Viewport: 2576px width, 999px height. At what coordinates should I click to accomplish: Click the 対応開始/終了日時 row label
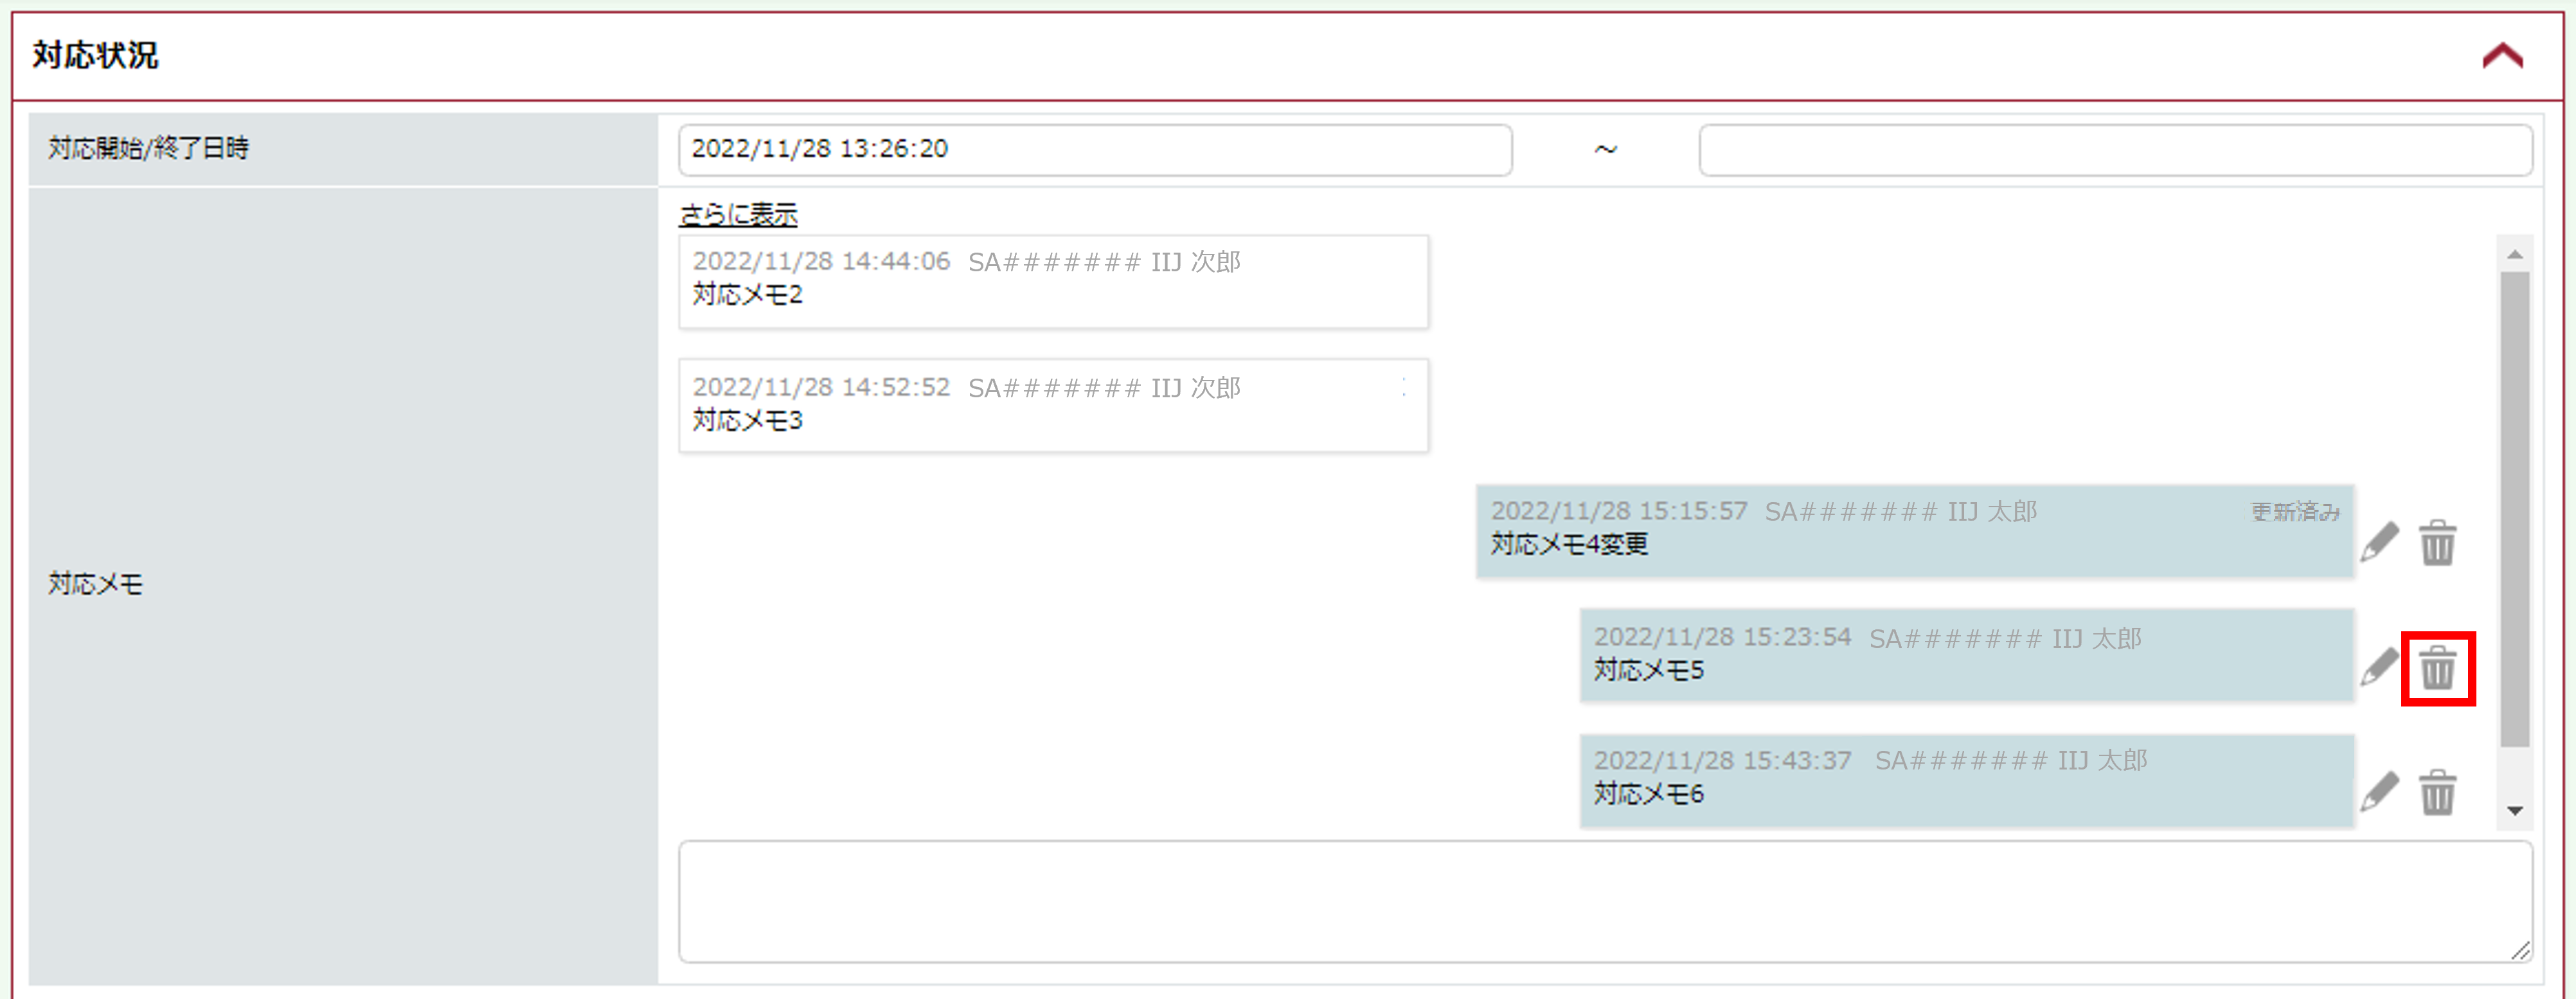[148, 149]
